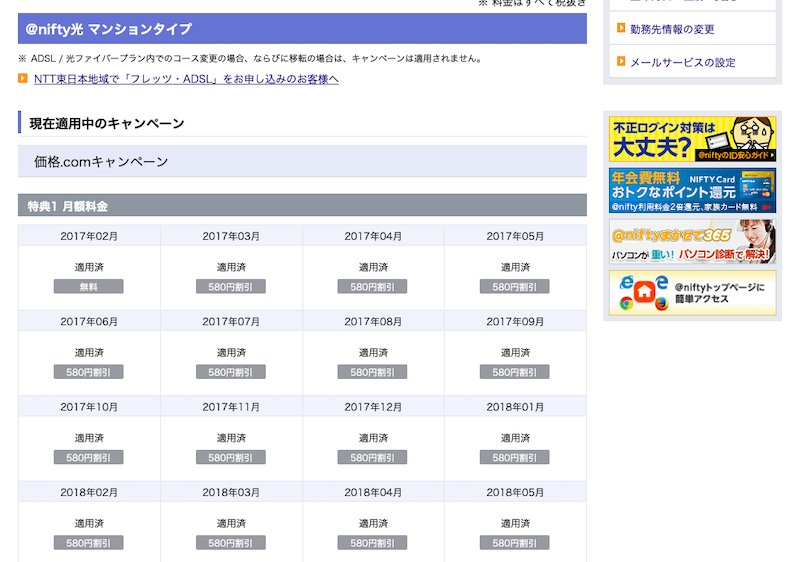The width and height of the screenshot is (800, 562).
Task: Click the 580円割引 badge under 2017年04月
Action: pos(372,287)
